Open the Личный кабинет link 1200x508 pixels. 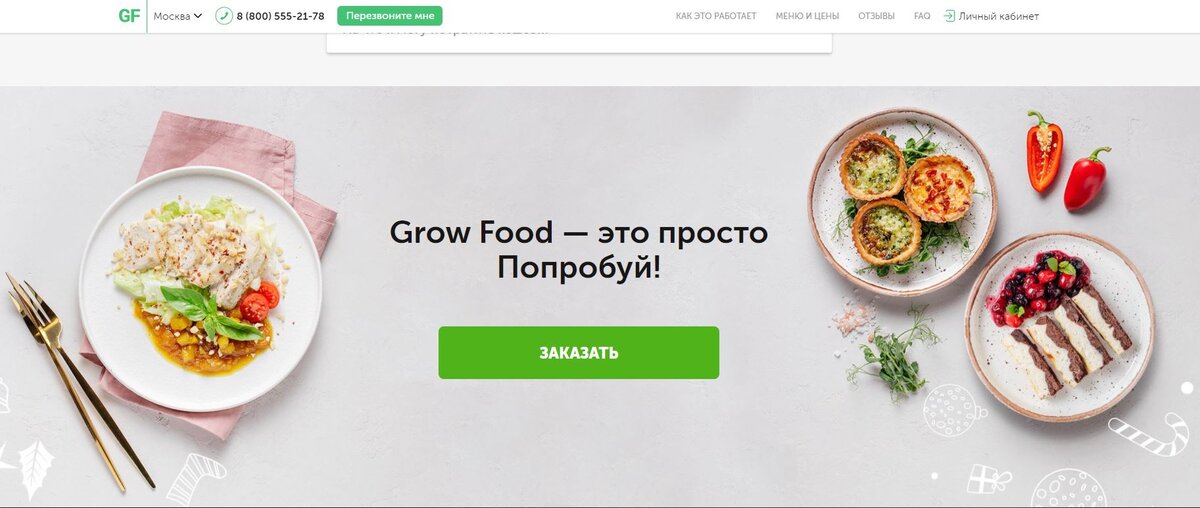coord(998,16)
